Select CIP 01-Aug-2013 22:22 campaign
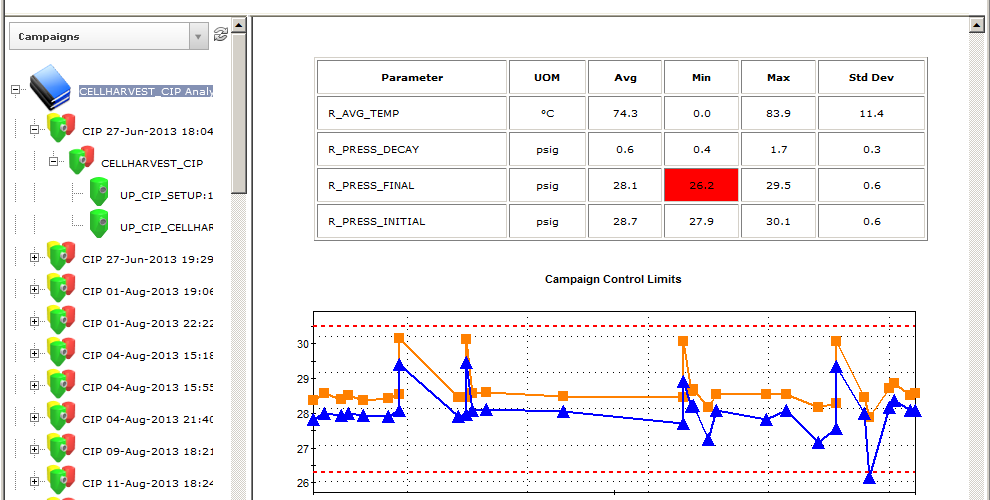This screenshot has width=990, height=500. click(148, 323)
